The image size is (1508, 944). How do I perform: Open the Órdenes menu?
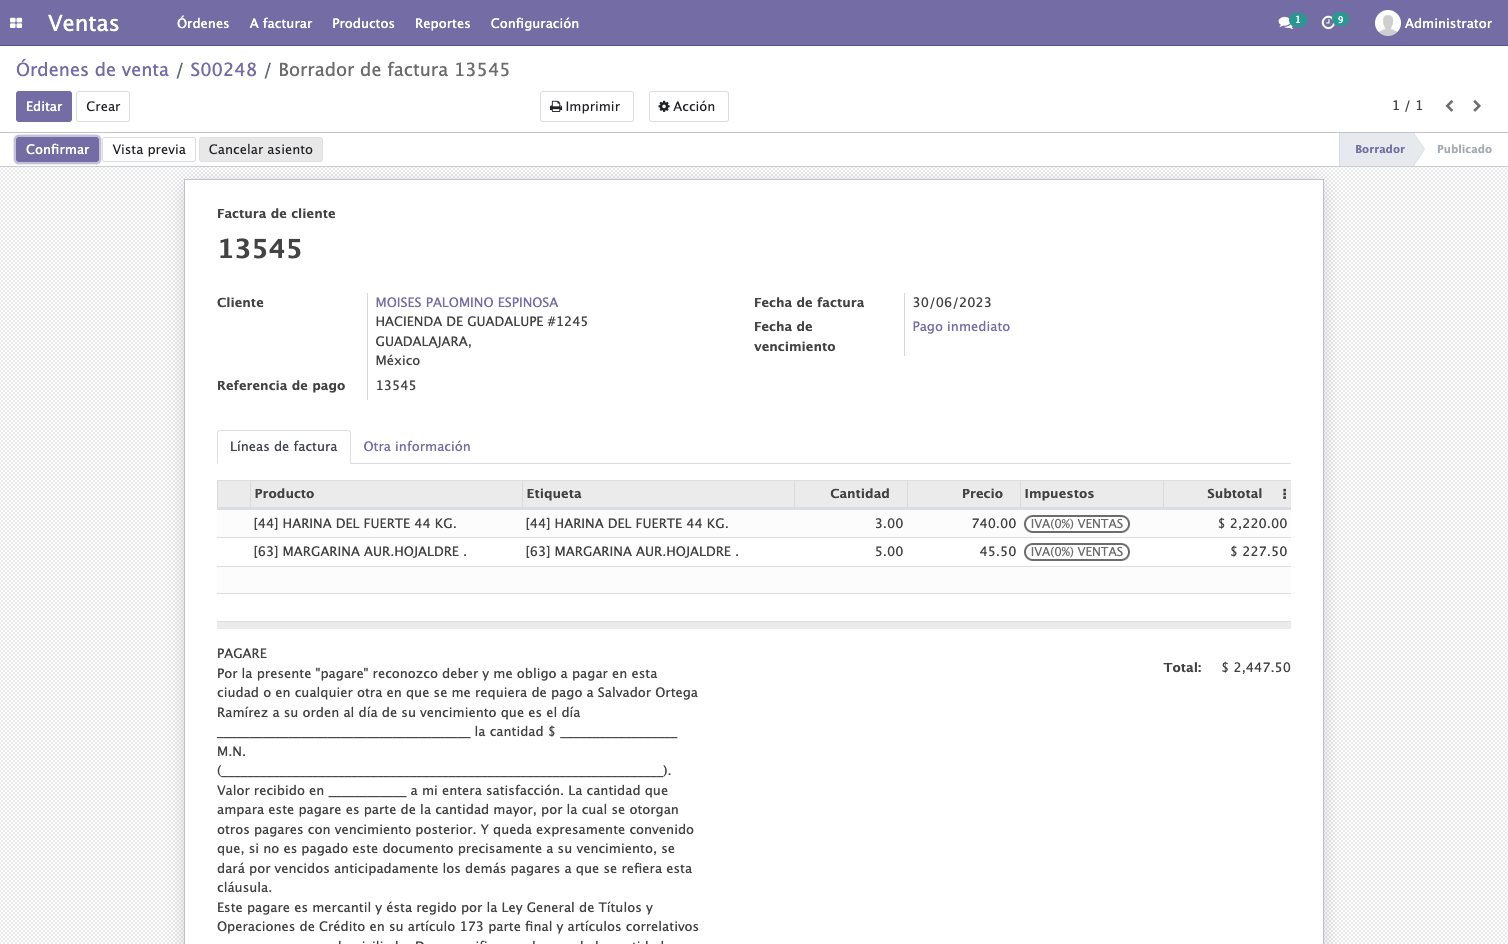(203, 23)
